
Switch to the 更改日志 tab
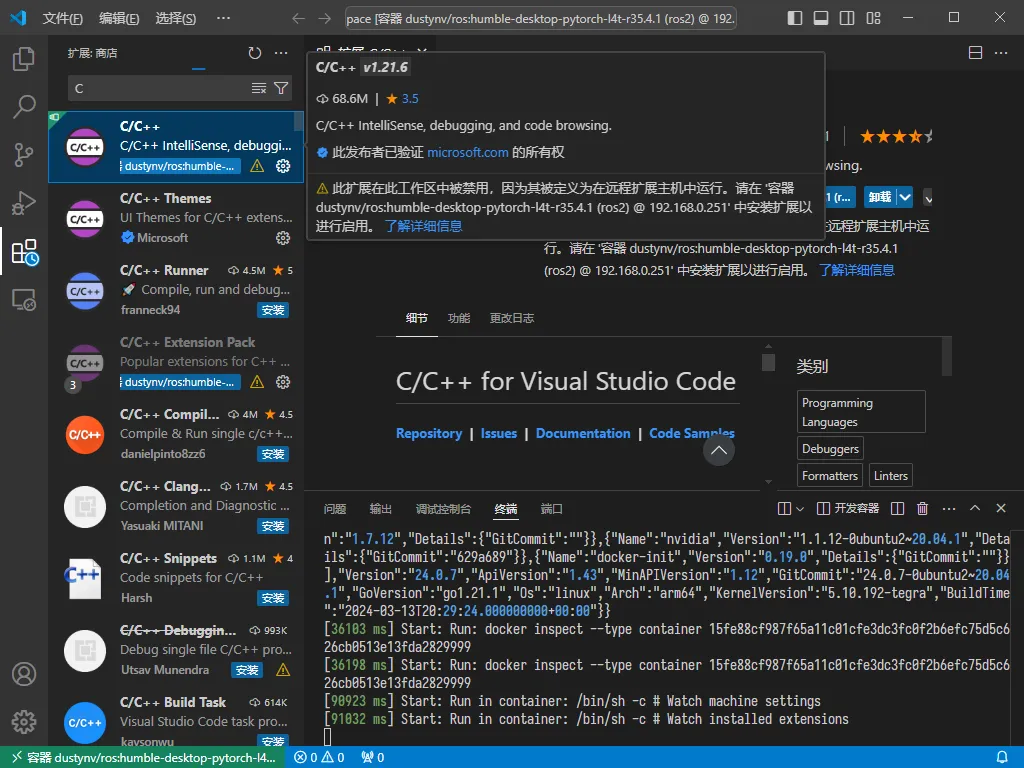coord(512,318)
